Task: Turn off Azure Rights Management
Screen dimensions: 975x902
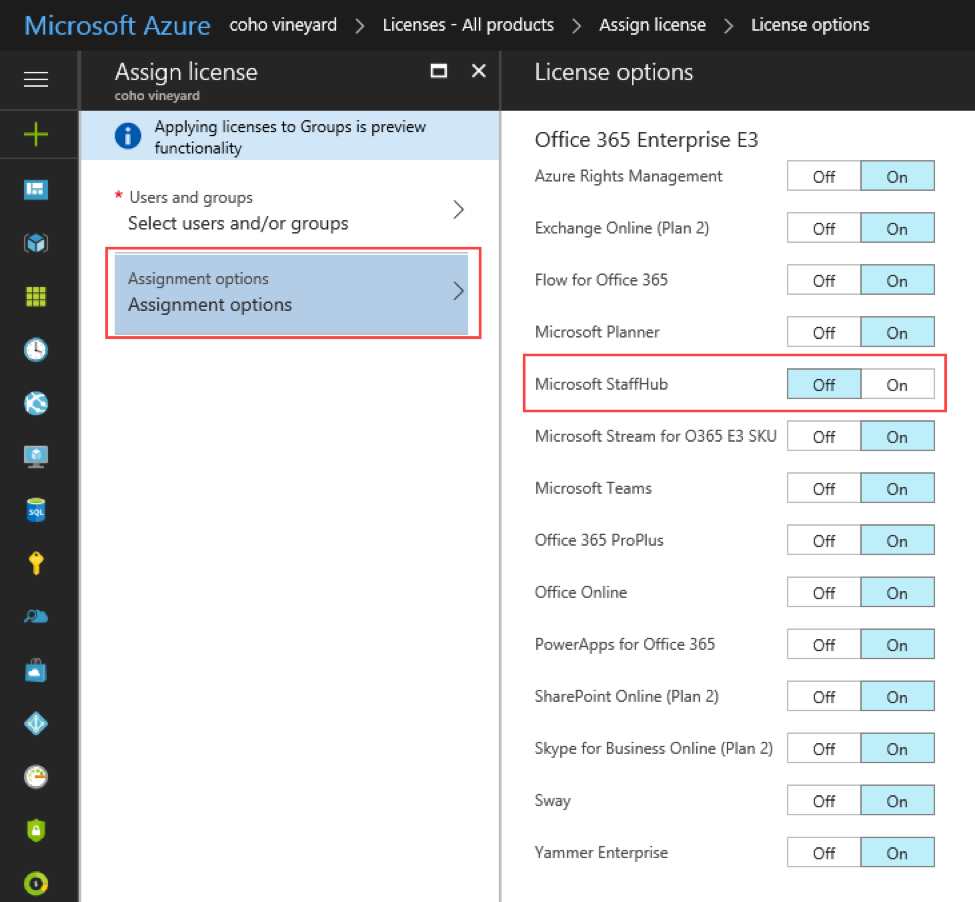Action: pos(824,177)
